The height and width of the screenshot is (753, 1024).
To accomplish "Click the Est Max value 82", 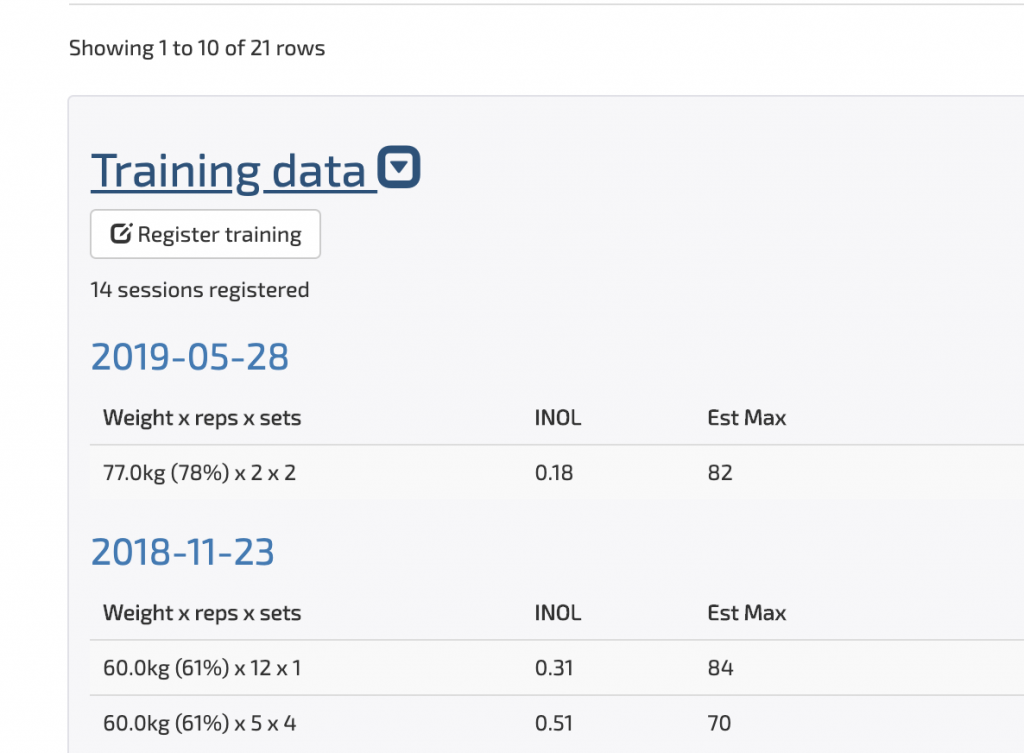I will pos(720,473).
